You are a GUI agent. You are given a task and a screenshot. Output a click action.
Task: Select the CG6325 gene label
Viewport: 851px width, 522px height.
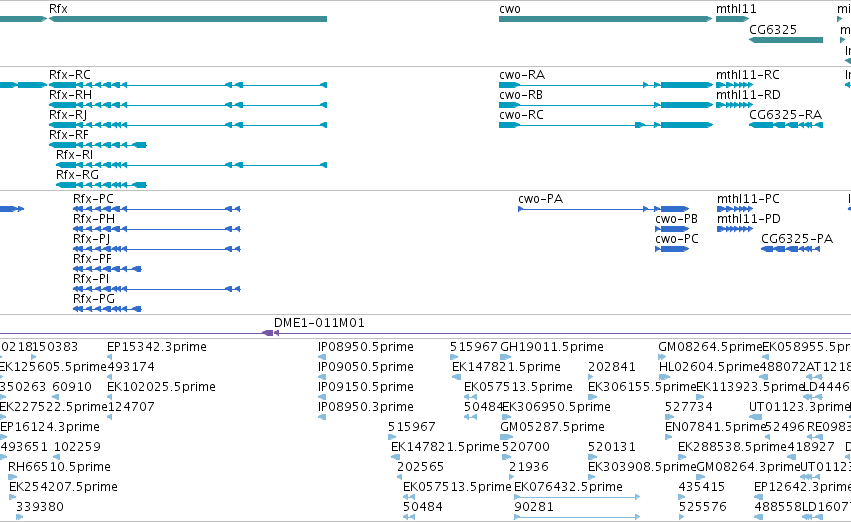coord(773,29)
